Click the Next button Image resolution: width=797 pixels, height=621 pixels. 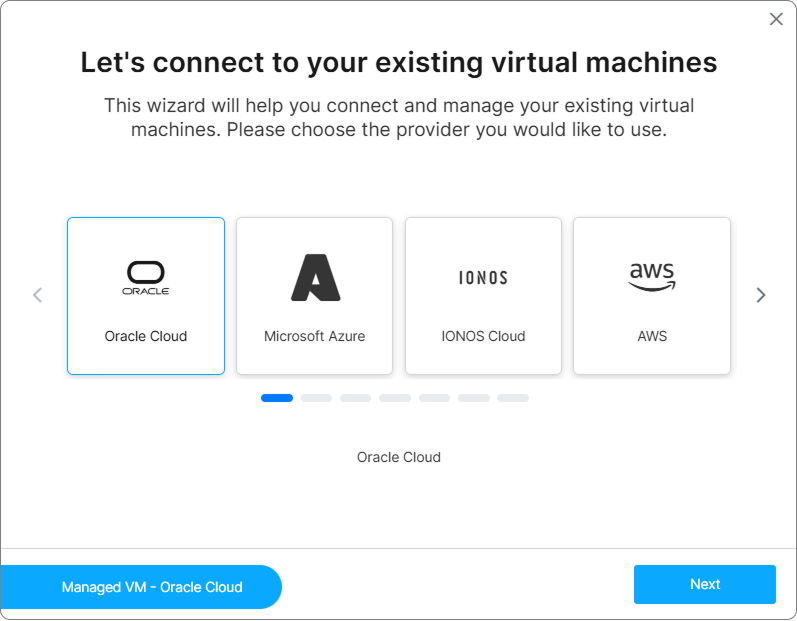[705, 584]
